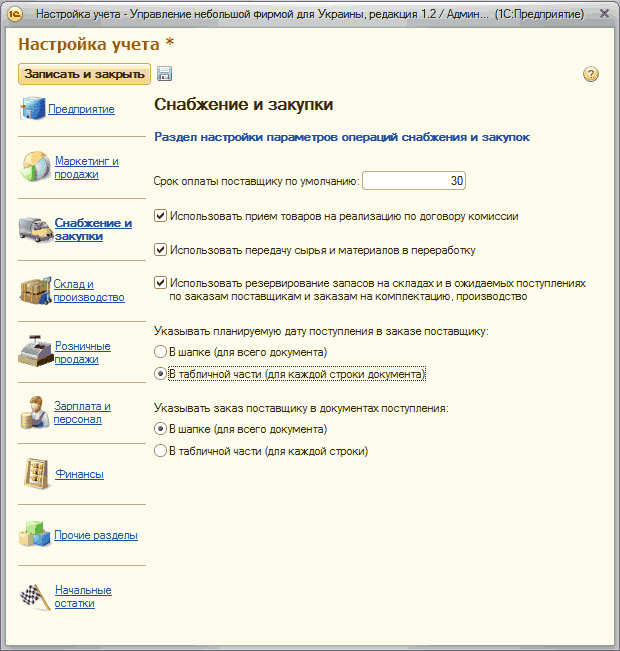Click the Настройка учета * form title
This screenshot has width=620, height=651.
(96, 44)
